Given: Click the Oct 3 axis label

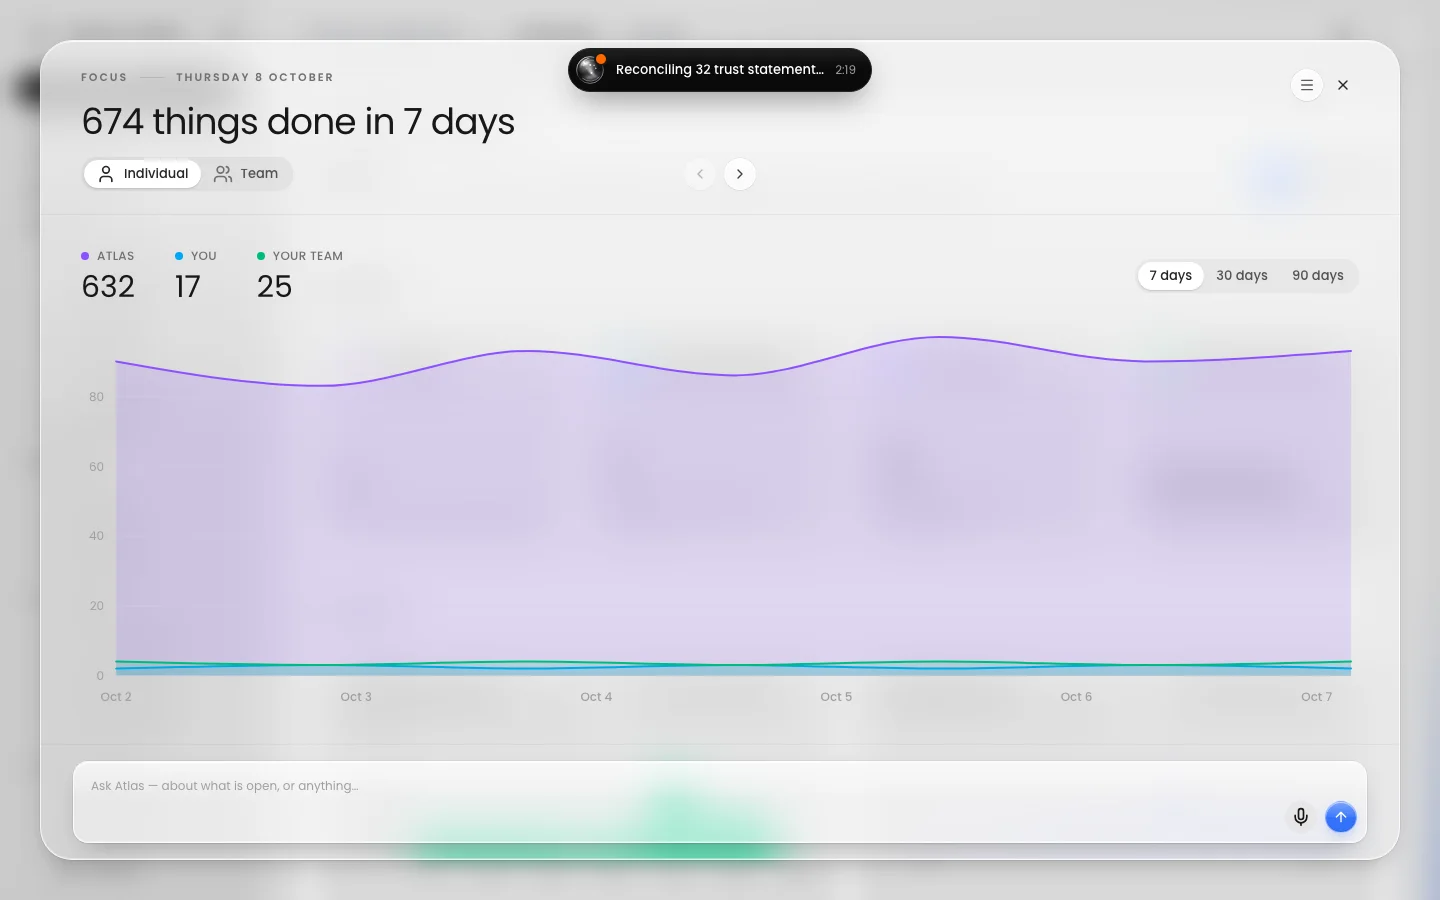Looking at the screenshot, I should [356, 697].
